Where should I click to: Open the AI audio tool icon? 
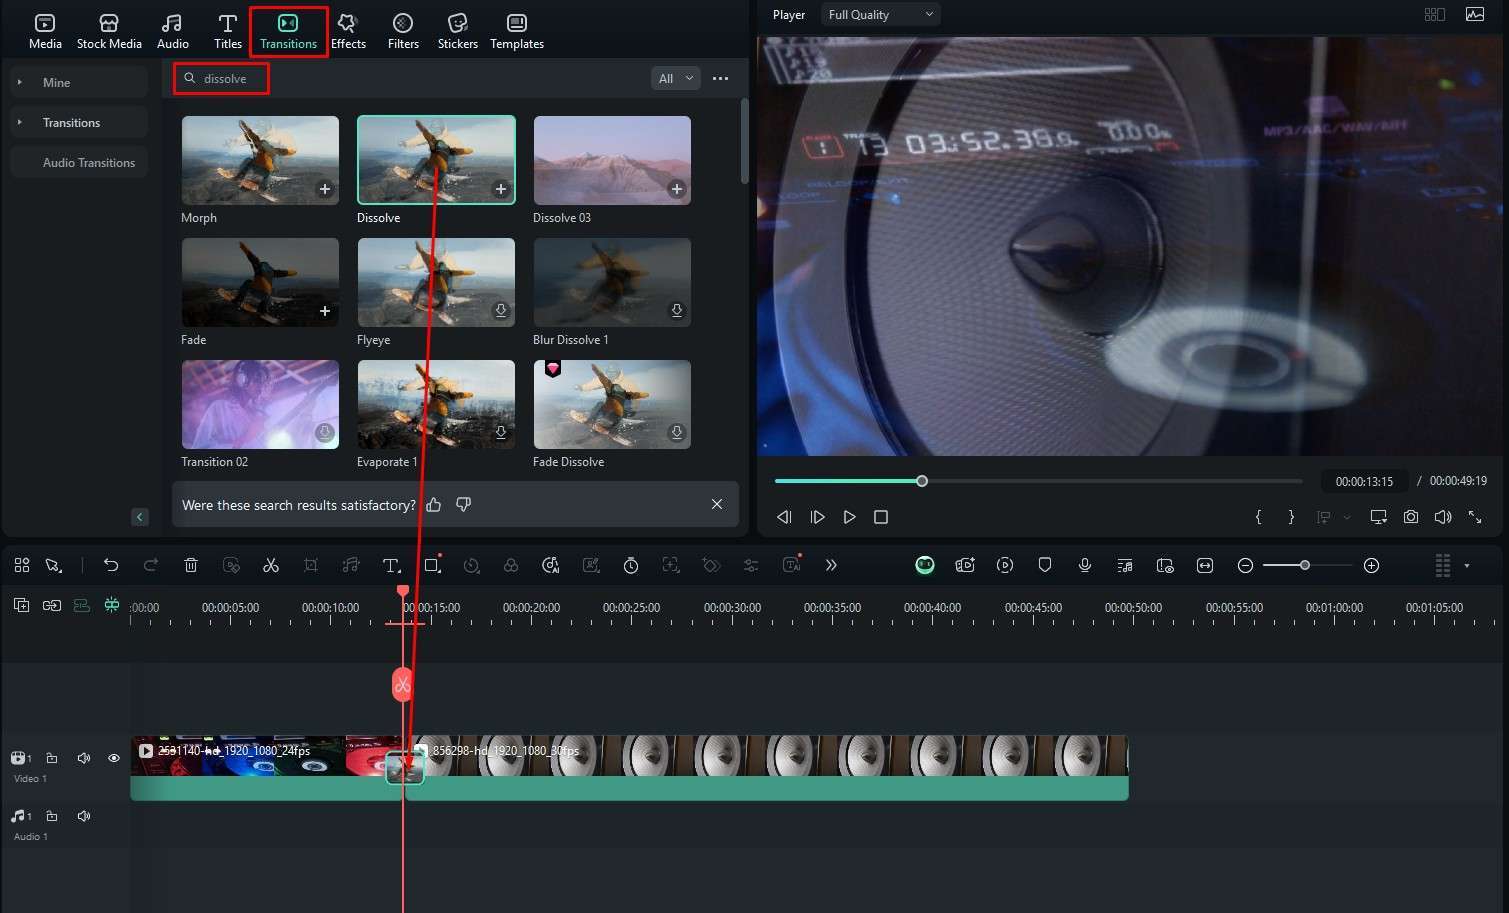coord(550,565)
